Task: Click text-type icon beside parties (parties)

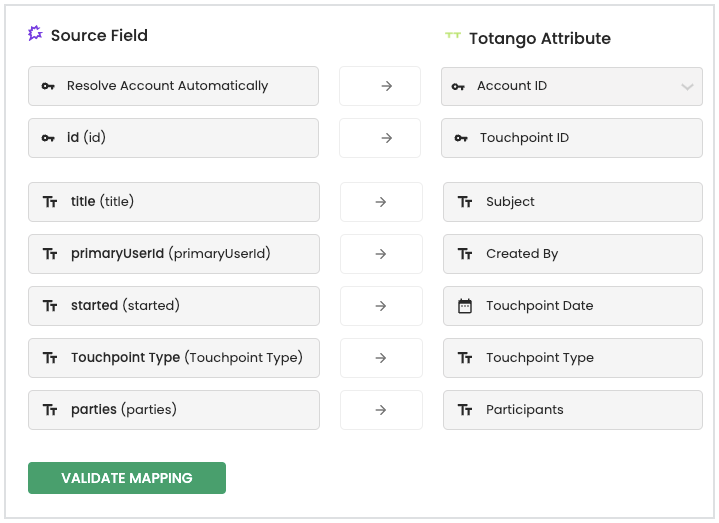Action: tap(50, 410)
